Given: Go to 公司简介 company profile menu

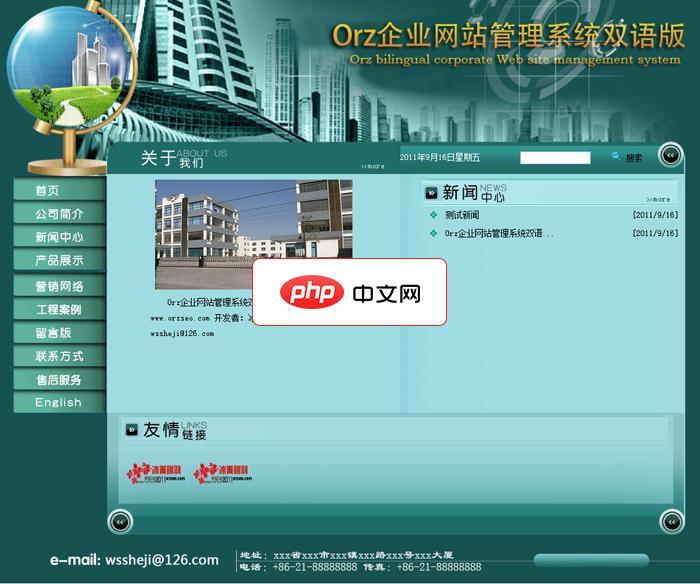Looking at the screenshot, I should pos(59,214).
